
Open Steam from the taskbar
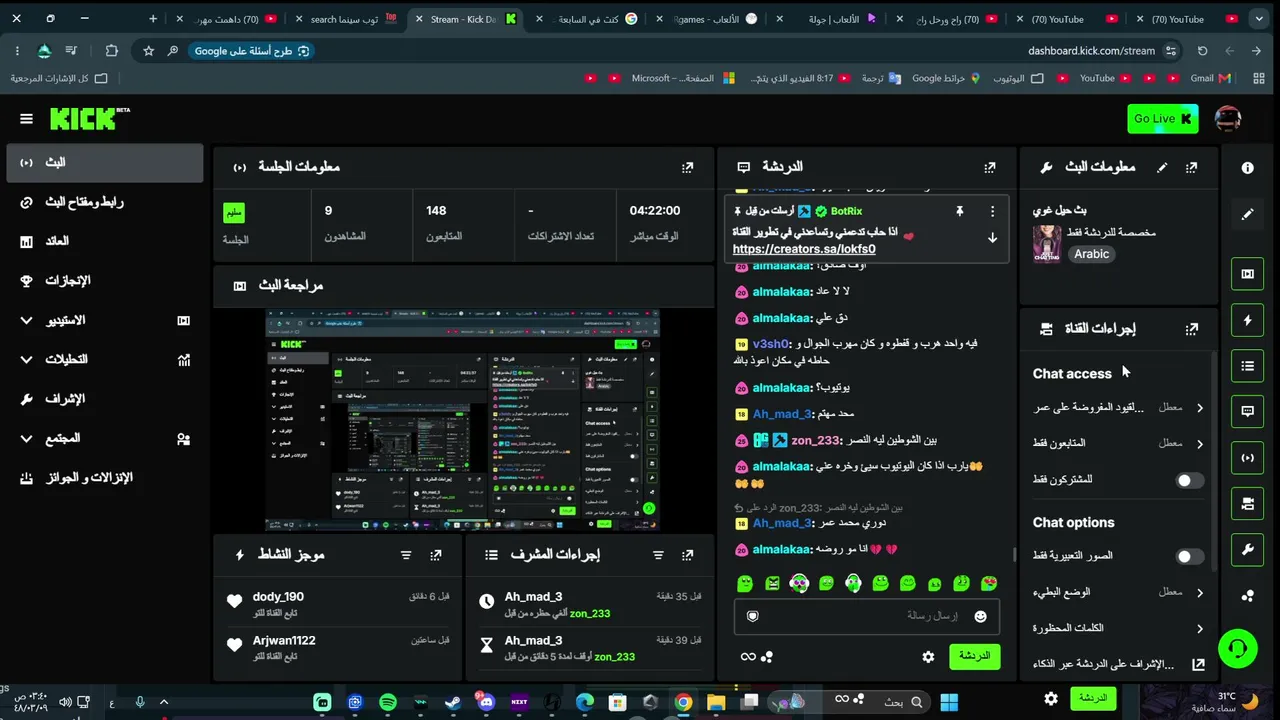[453, 702]
